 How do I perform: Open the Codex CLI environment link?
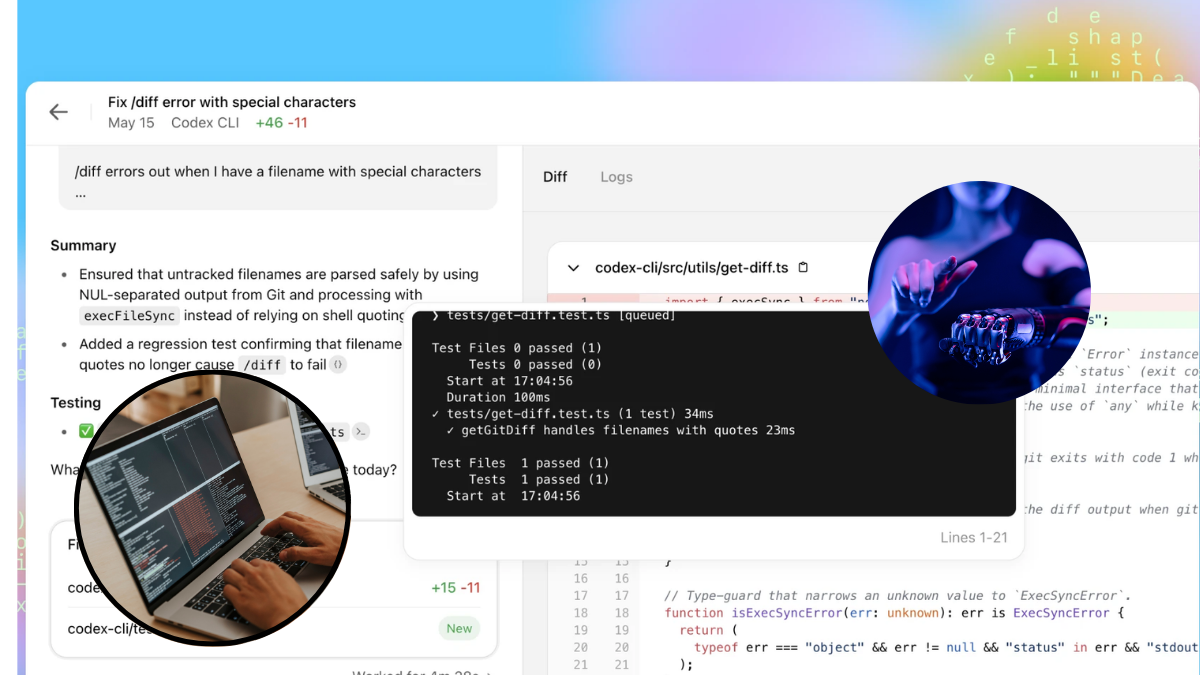pyautogui.click(x=204, y=122)
